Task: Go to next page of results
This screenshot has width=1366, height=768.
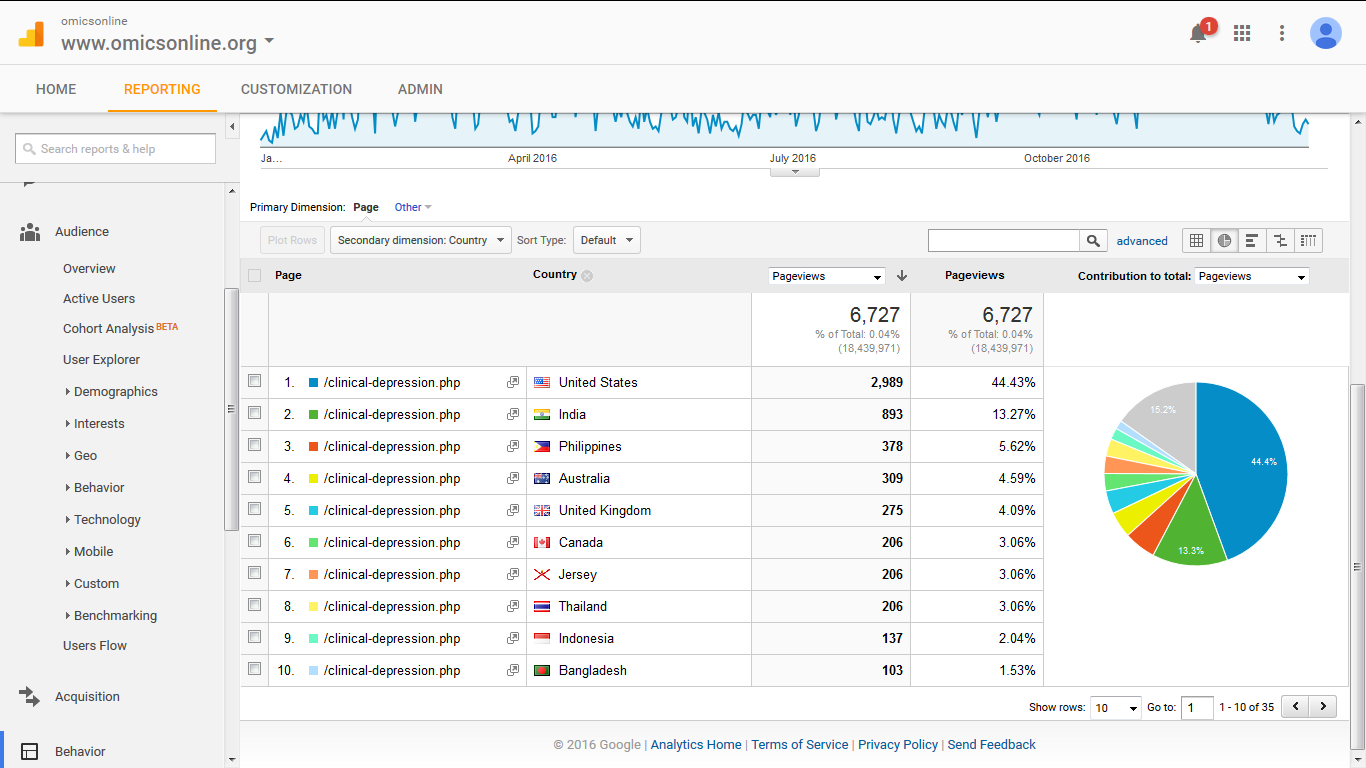Action: coord(1323,706)
